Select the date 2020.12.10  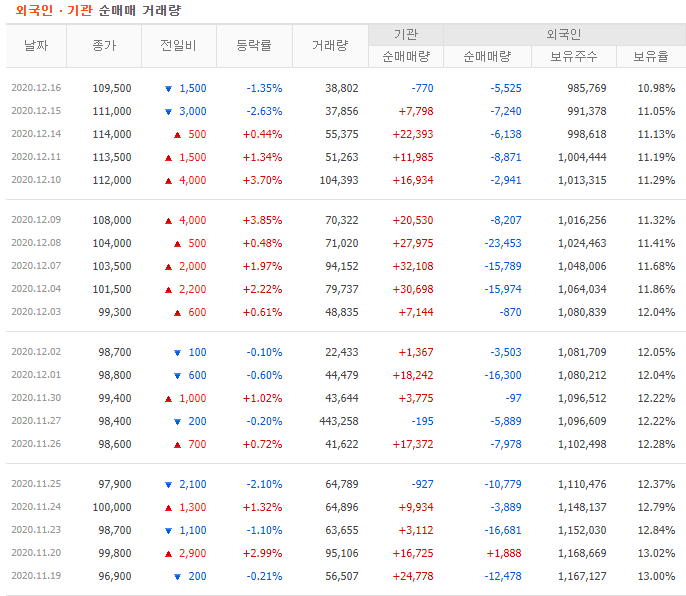coord(36,180)
